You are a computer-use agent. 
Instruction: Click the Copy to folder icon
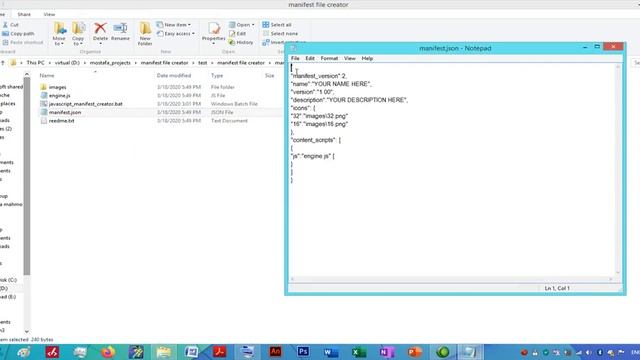click(78, 29)
